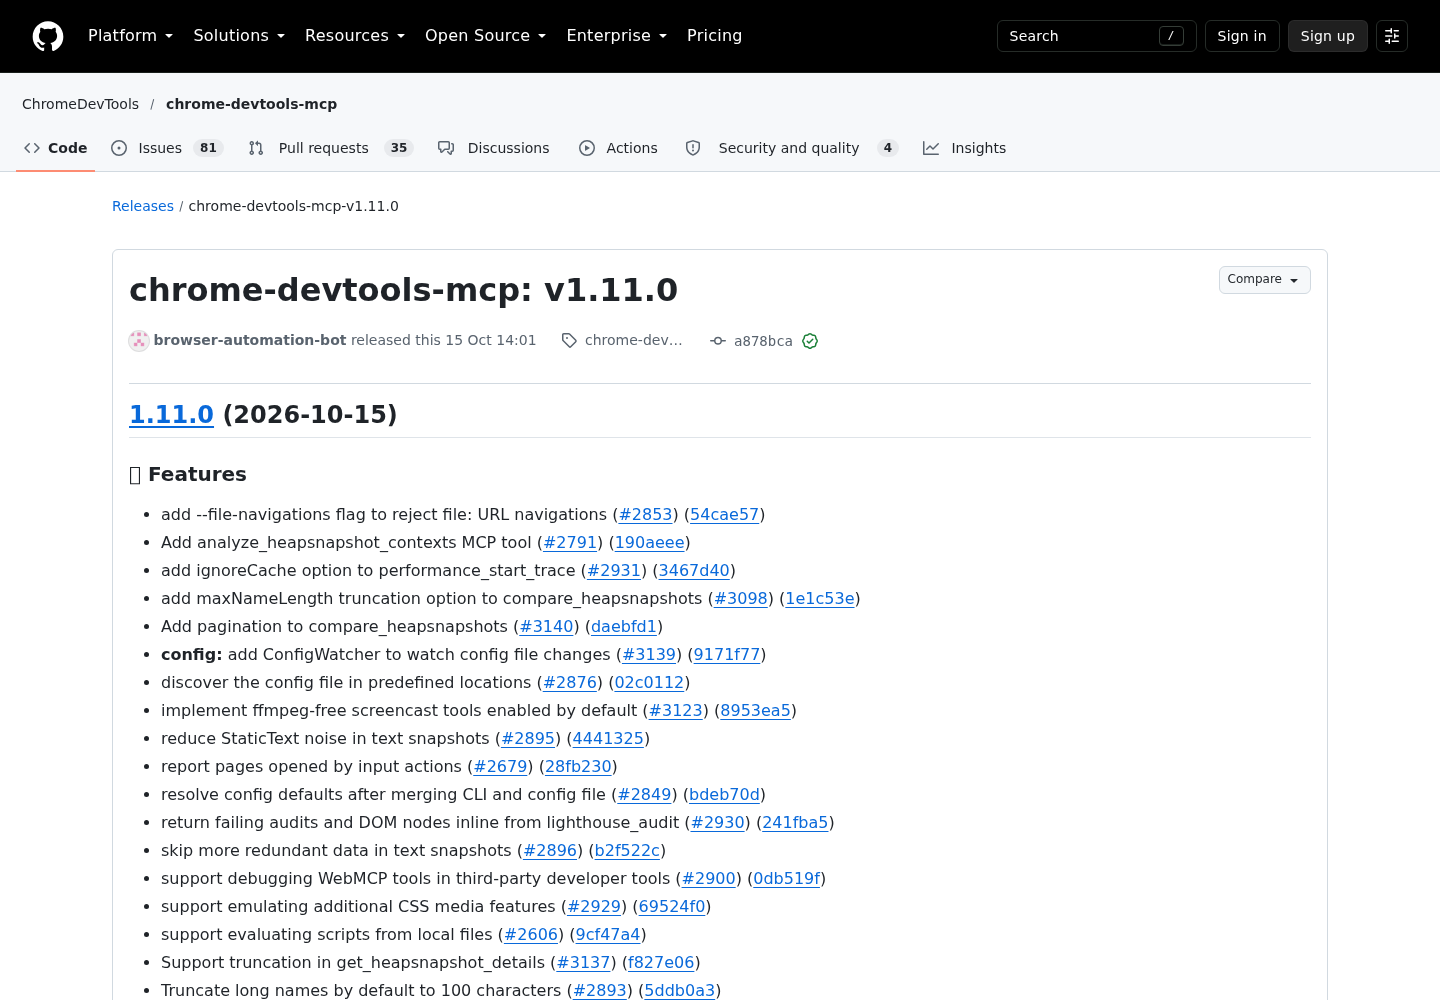Open commit 69524f0

[x=672, y=906]
